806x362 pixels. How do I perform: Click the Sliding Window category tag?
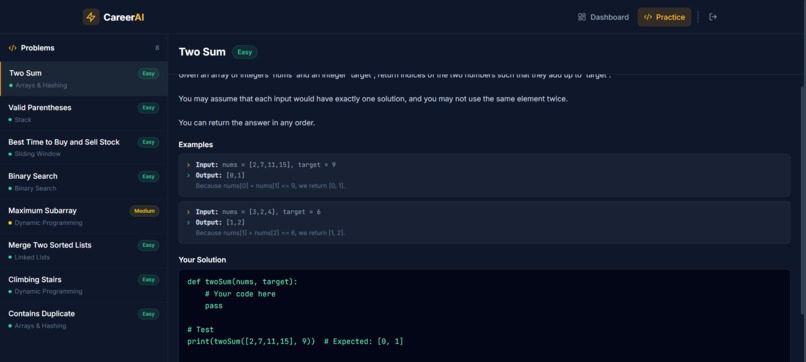pyautogui.click(x=38, y=154)
